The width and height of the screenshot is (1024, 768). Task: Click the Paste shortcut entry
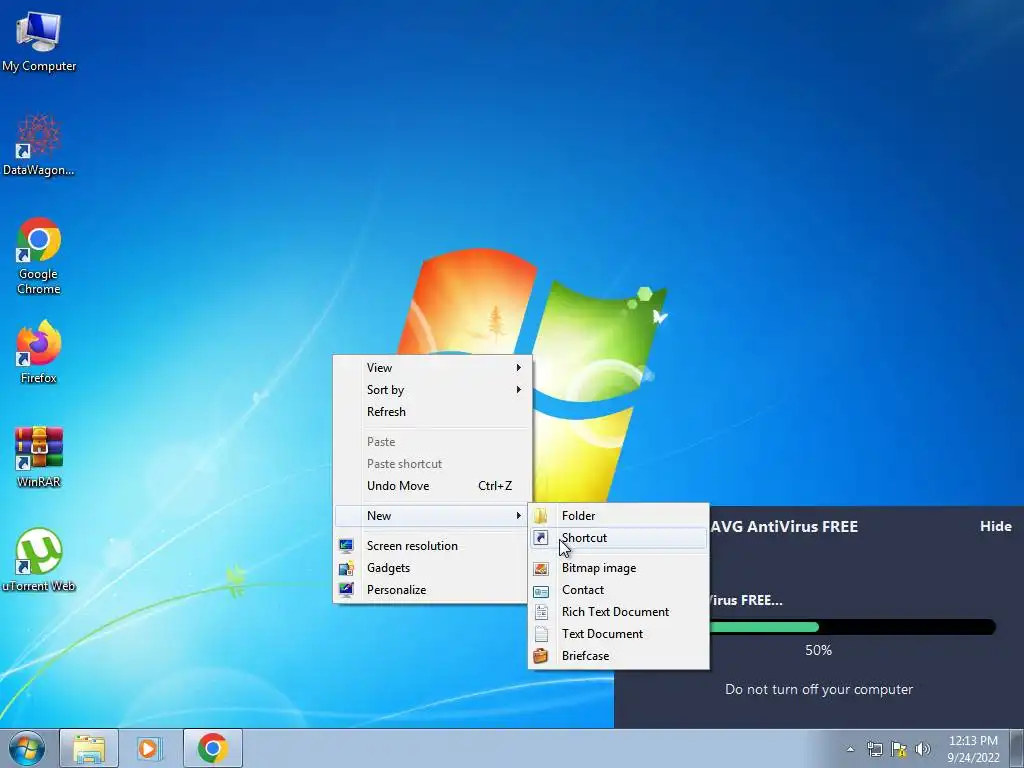[x=432, y=464]
